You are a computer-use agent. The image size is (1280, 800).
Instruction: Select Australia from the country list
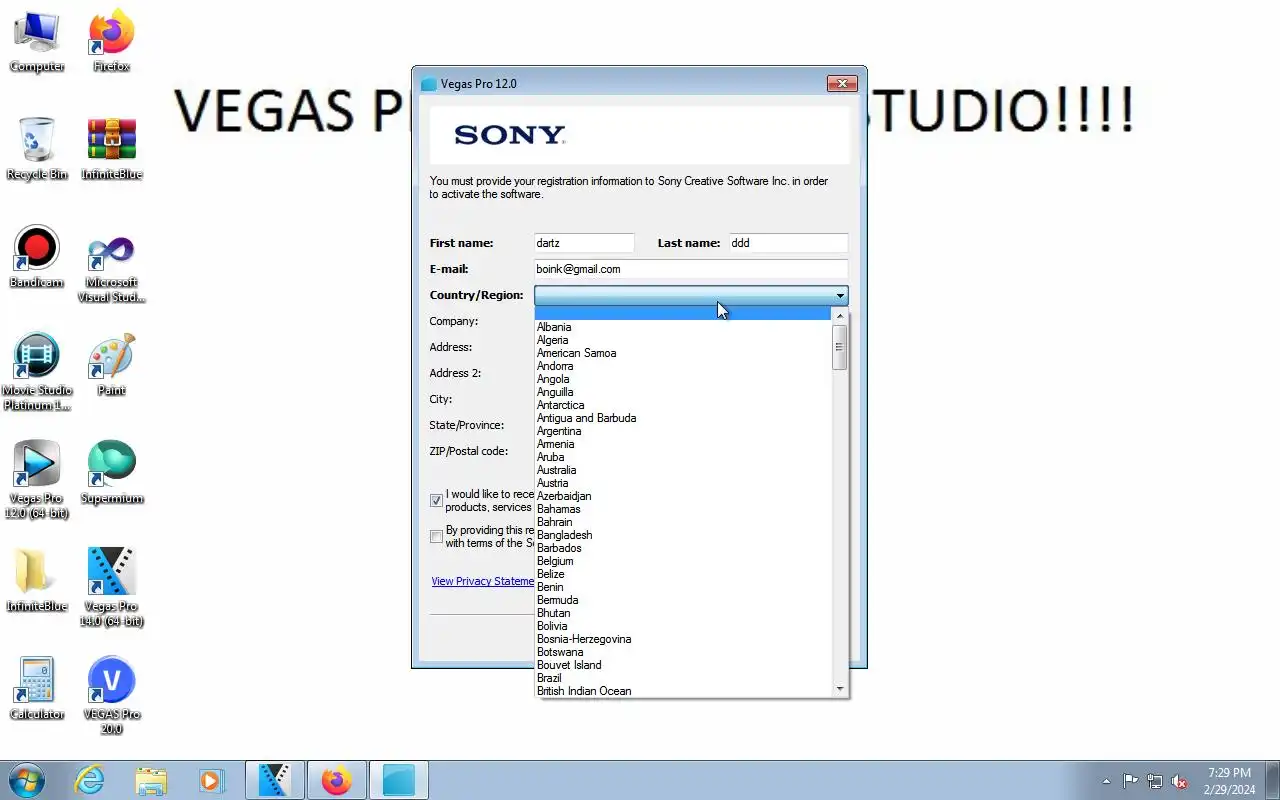click(x=683, y=470)
